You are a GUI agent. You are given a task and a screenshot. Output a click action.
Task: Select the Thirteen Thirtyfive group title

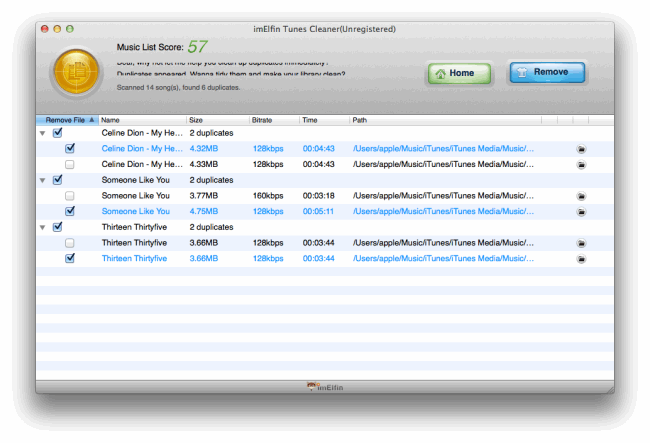click(x=134, y=227)
